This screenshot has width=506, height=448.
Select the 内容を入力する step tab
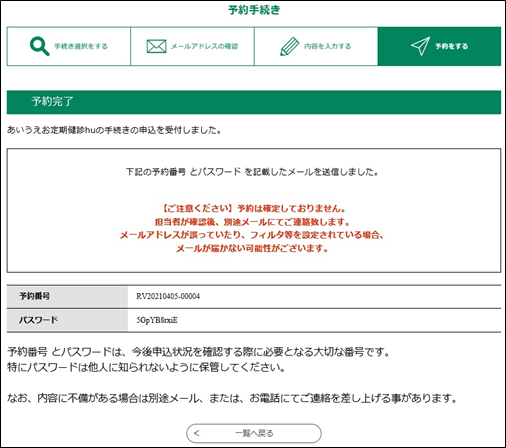[316, 46]
